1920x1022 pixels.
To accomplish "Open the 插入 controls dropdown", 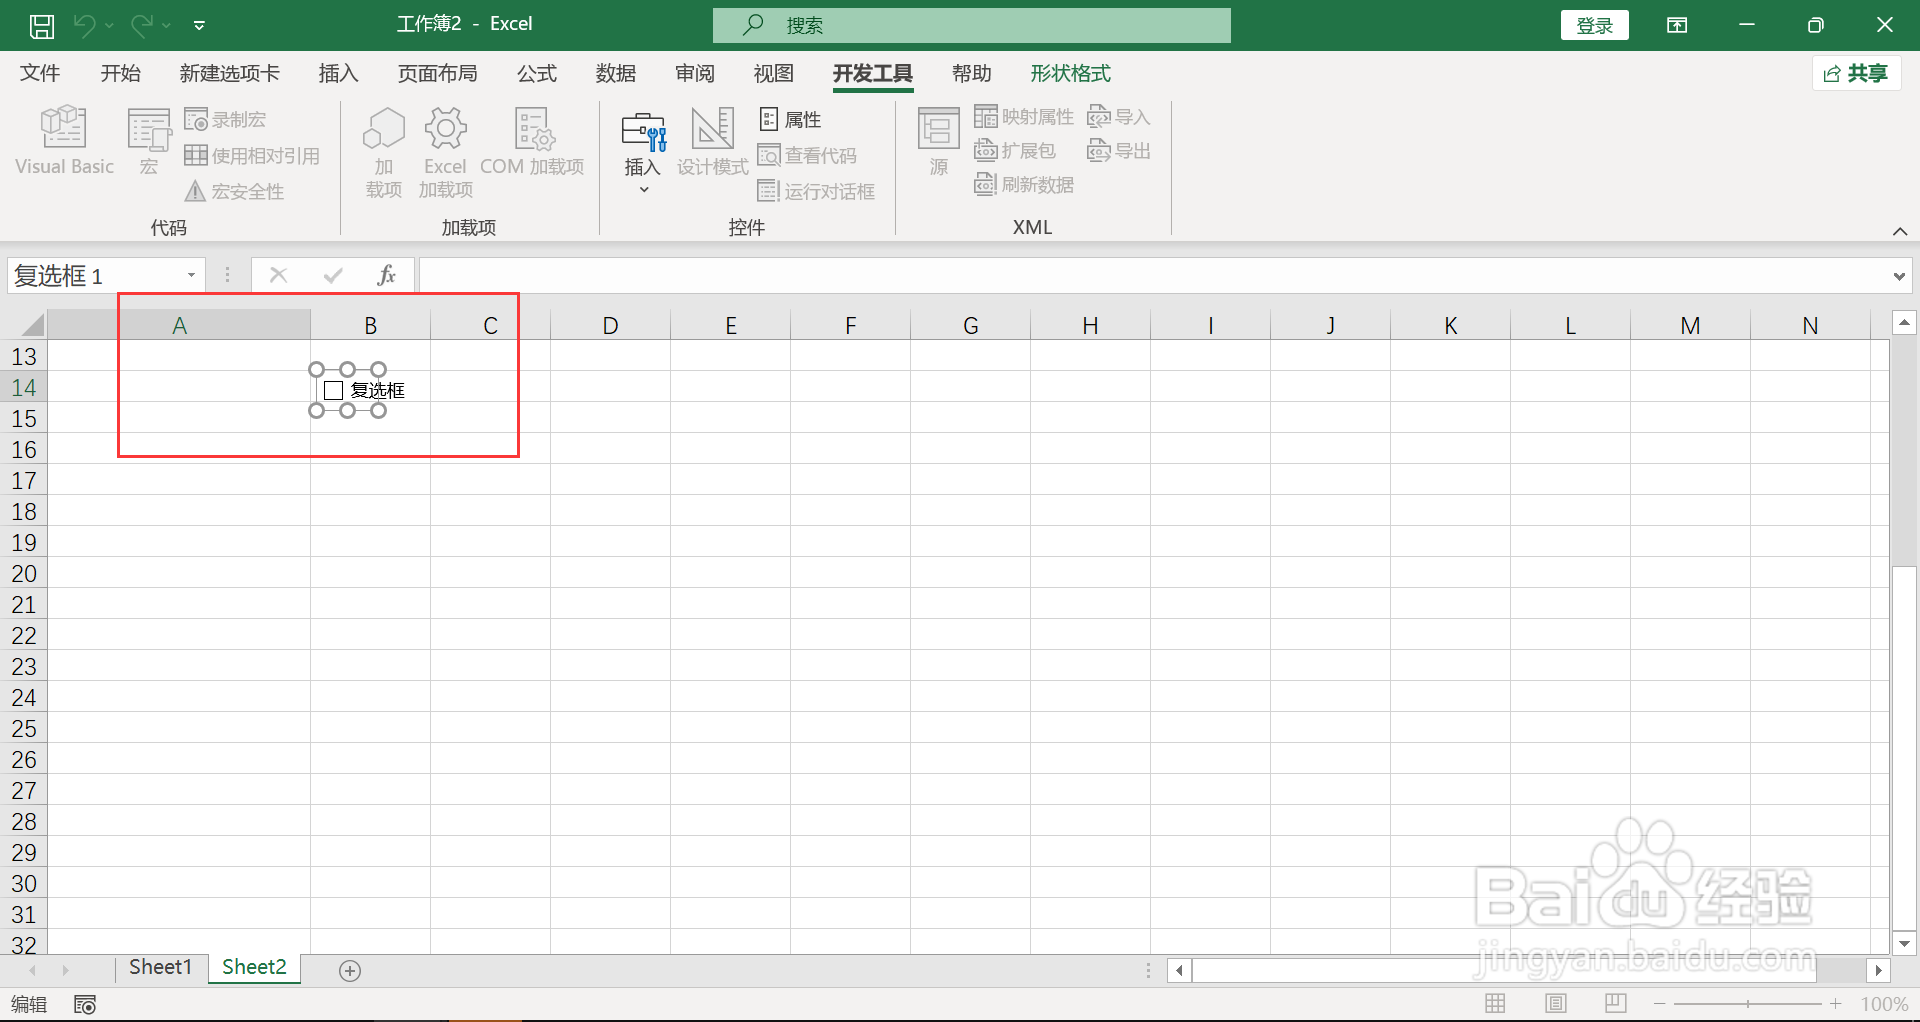I will tap(643, 152).
